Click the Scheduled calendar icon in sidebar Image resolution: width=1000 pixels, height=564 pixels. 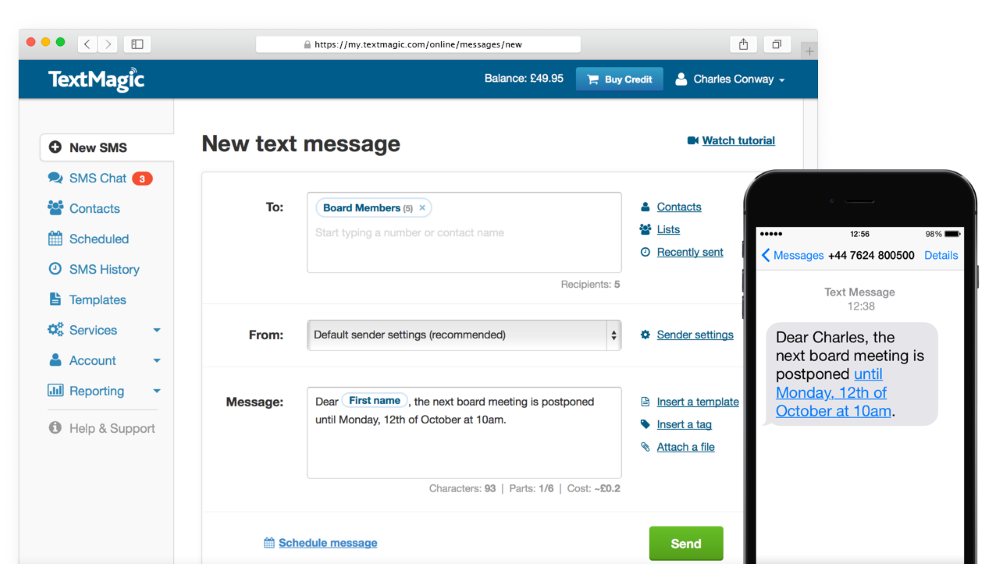coord(55,239)
